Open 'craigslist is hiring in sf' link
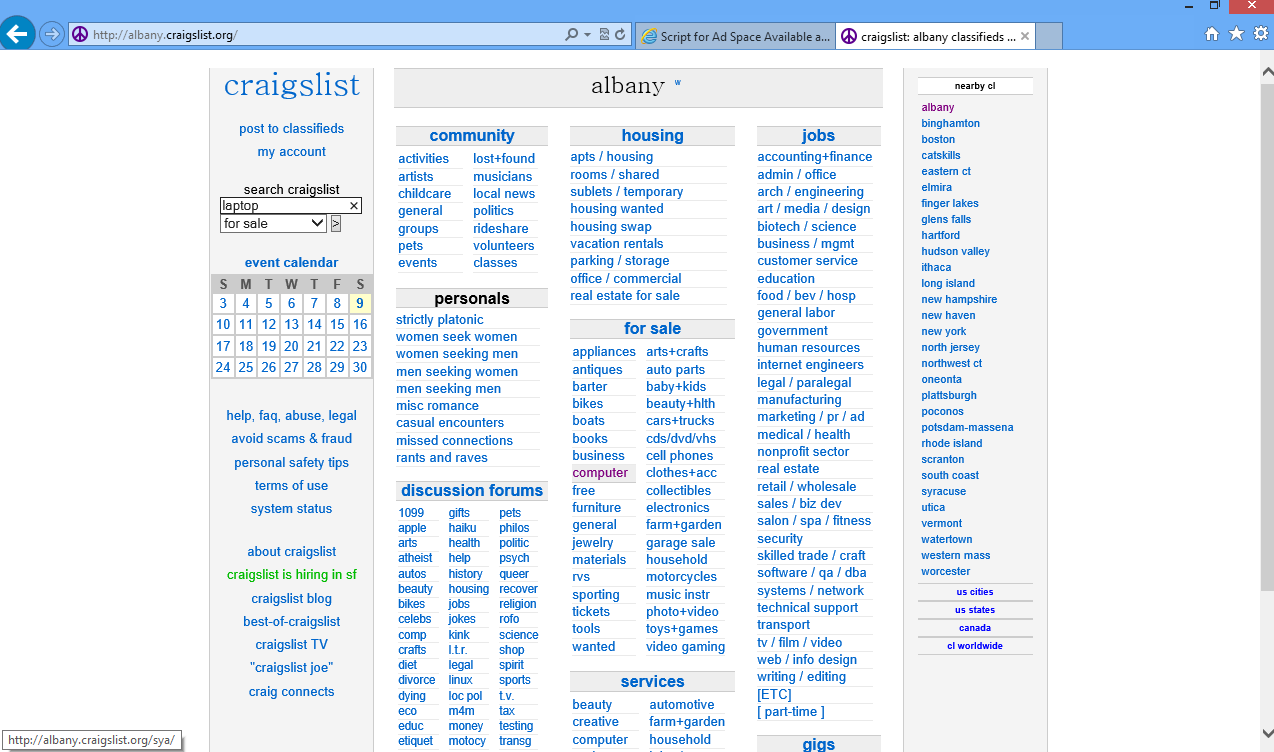 [291, 575]
